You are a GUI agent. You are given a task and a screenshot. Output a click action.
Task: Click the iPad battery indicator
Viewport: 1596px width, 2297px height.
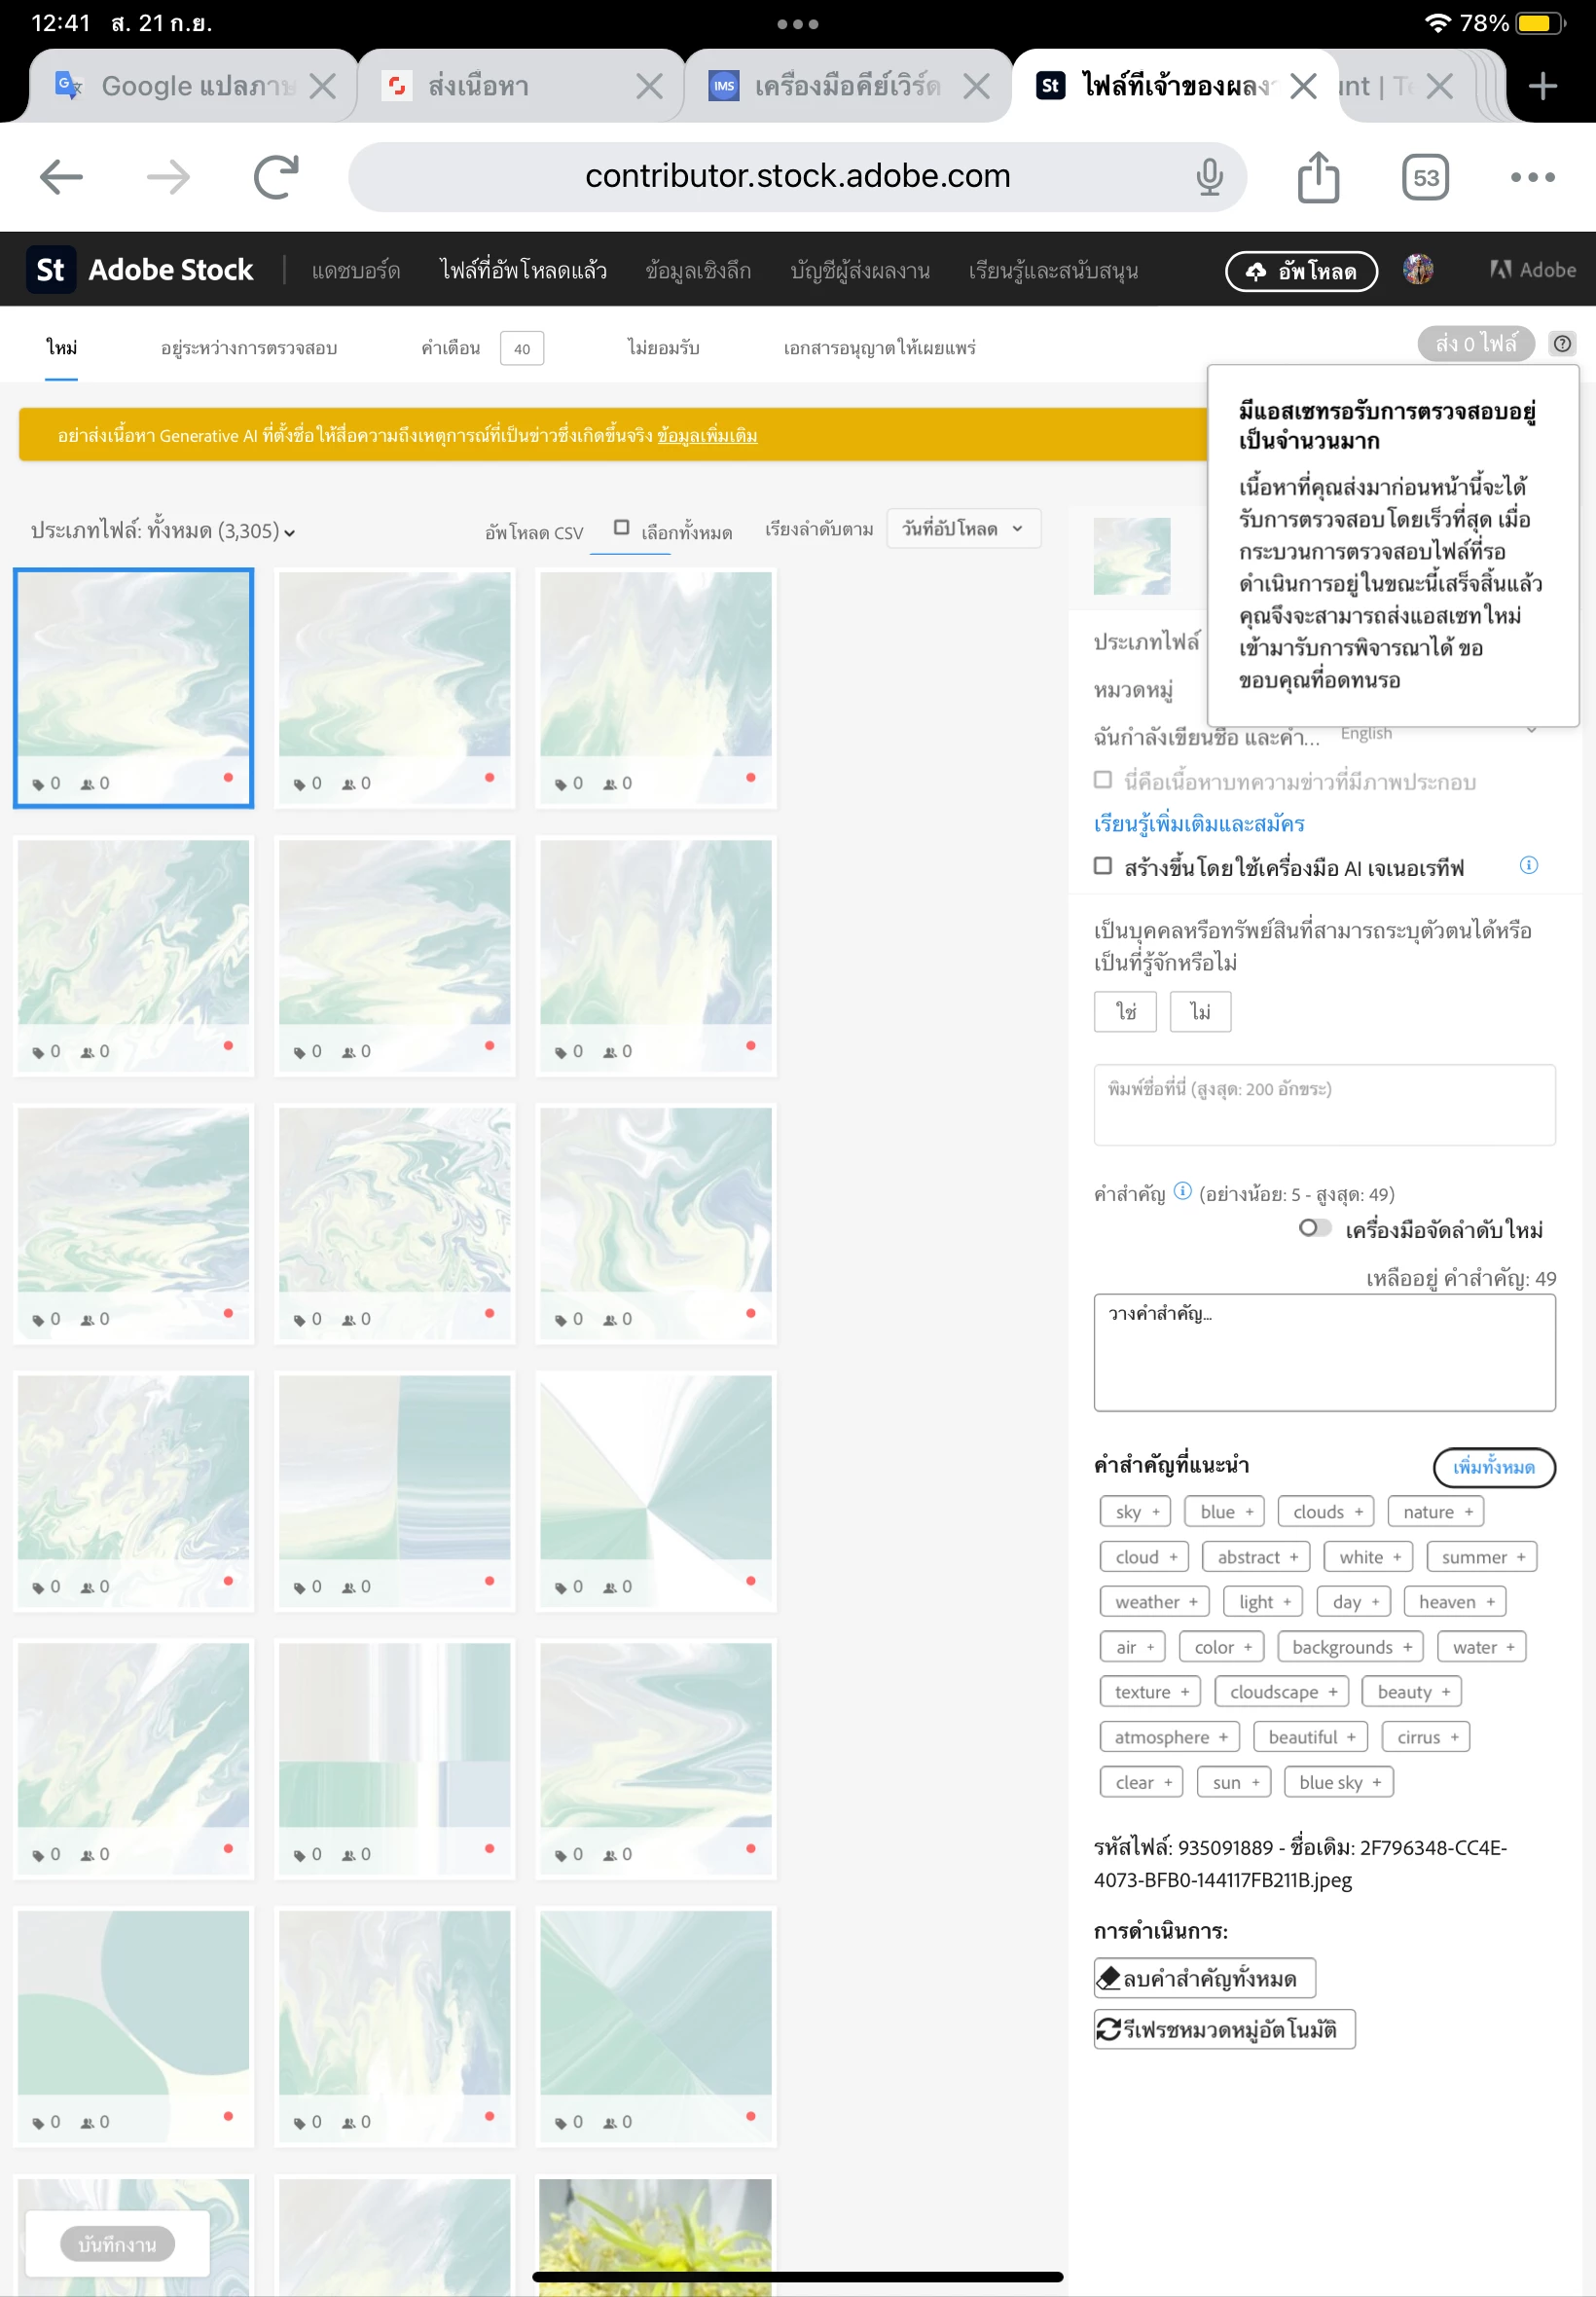pyautogui.click(x=1540, y=23)
